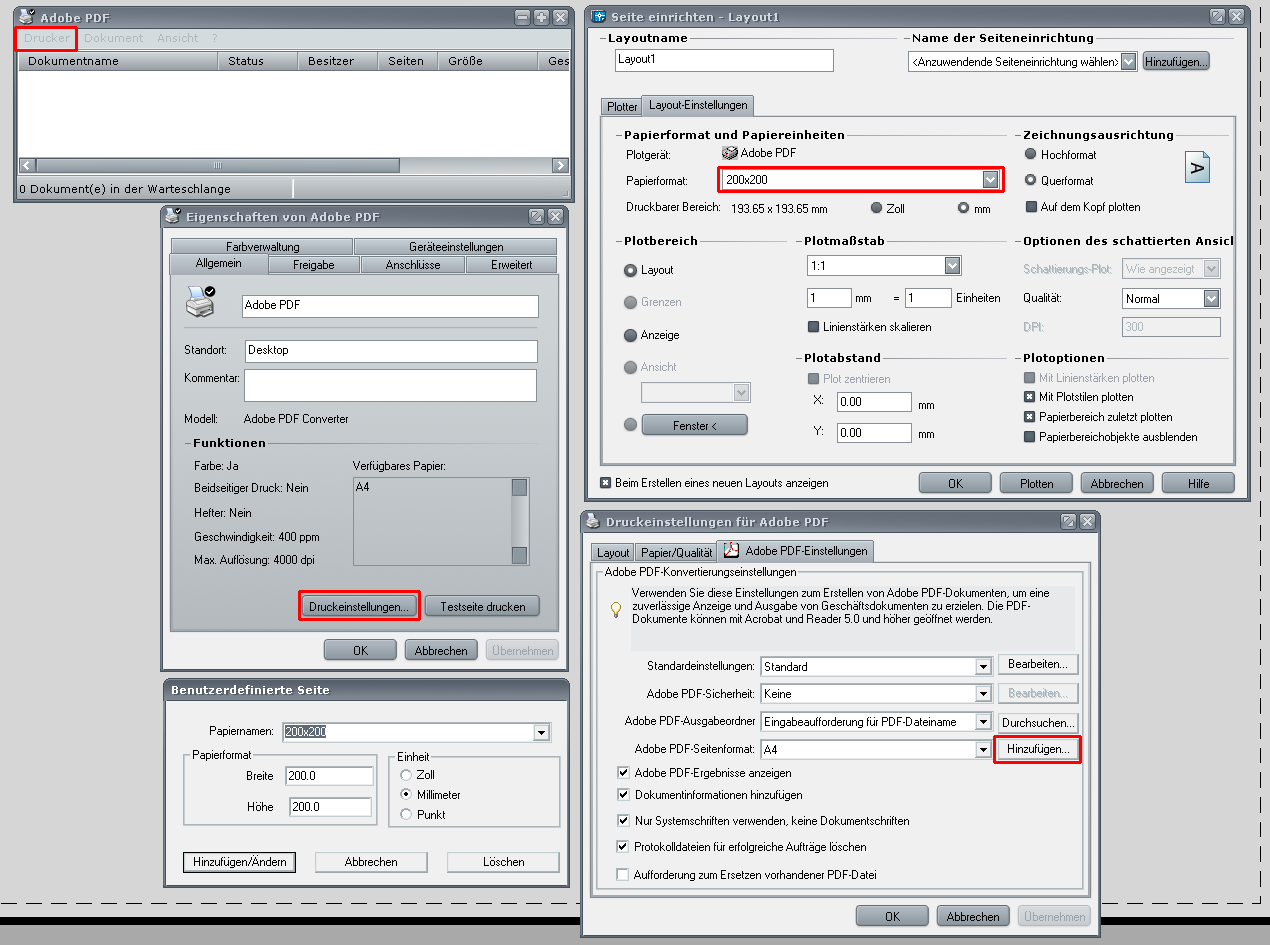Screen dimensions: 1270x945
Task: Click the Breite value field
Action: (329, 776)
